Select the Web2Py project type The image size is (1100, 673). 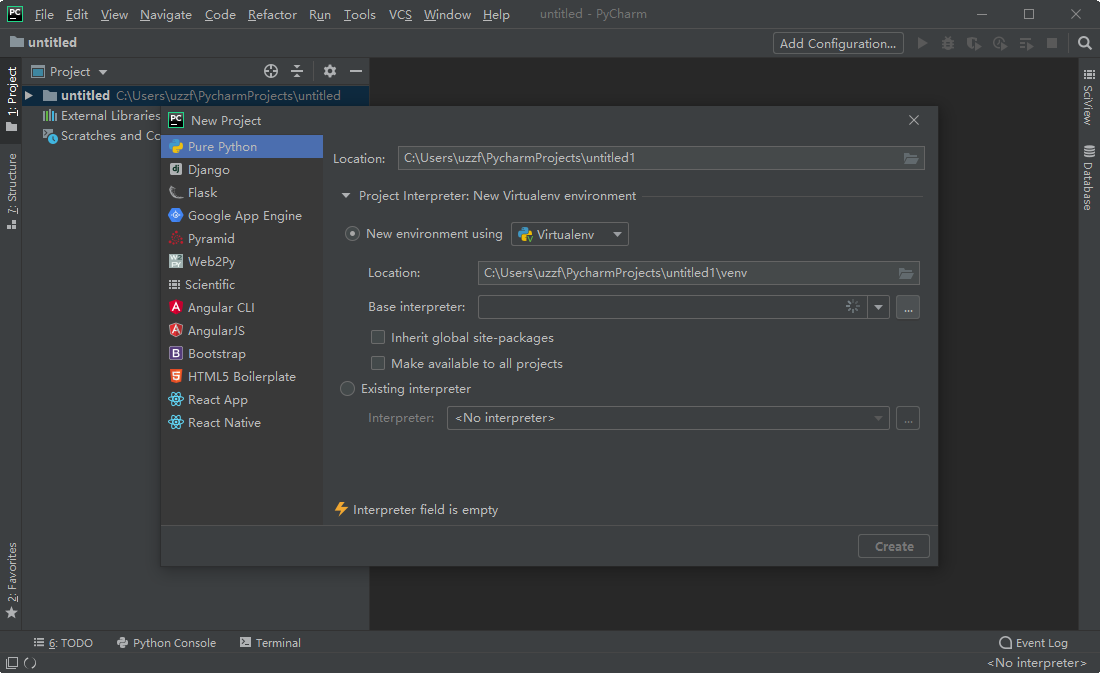click(x=242, y=262)
